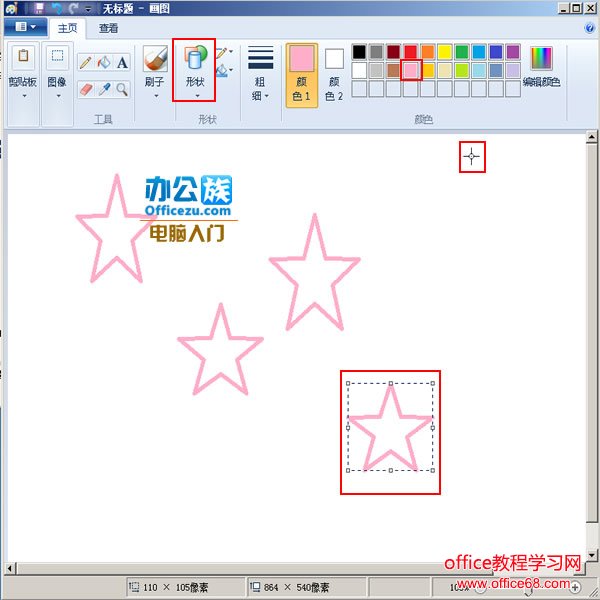Open the Quick Access Toolbar customize arrow

click(x=88, y=8)
